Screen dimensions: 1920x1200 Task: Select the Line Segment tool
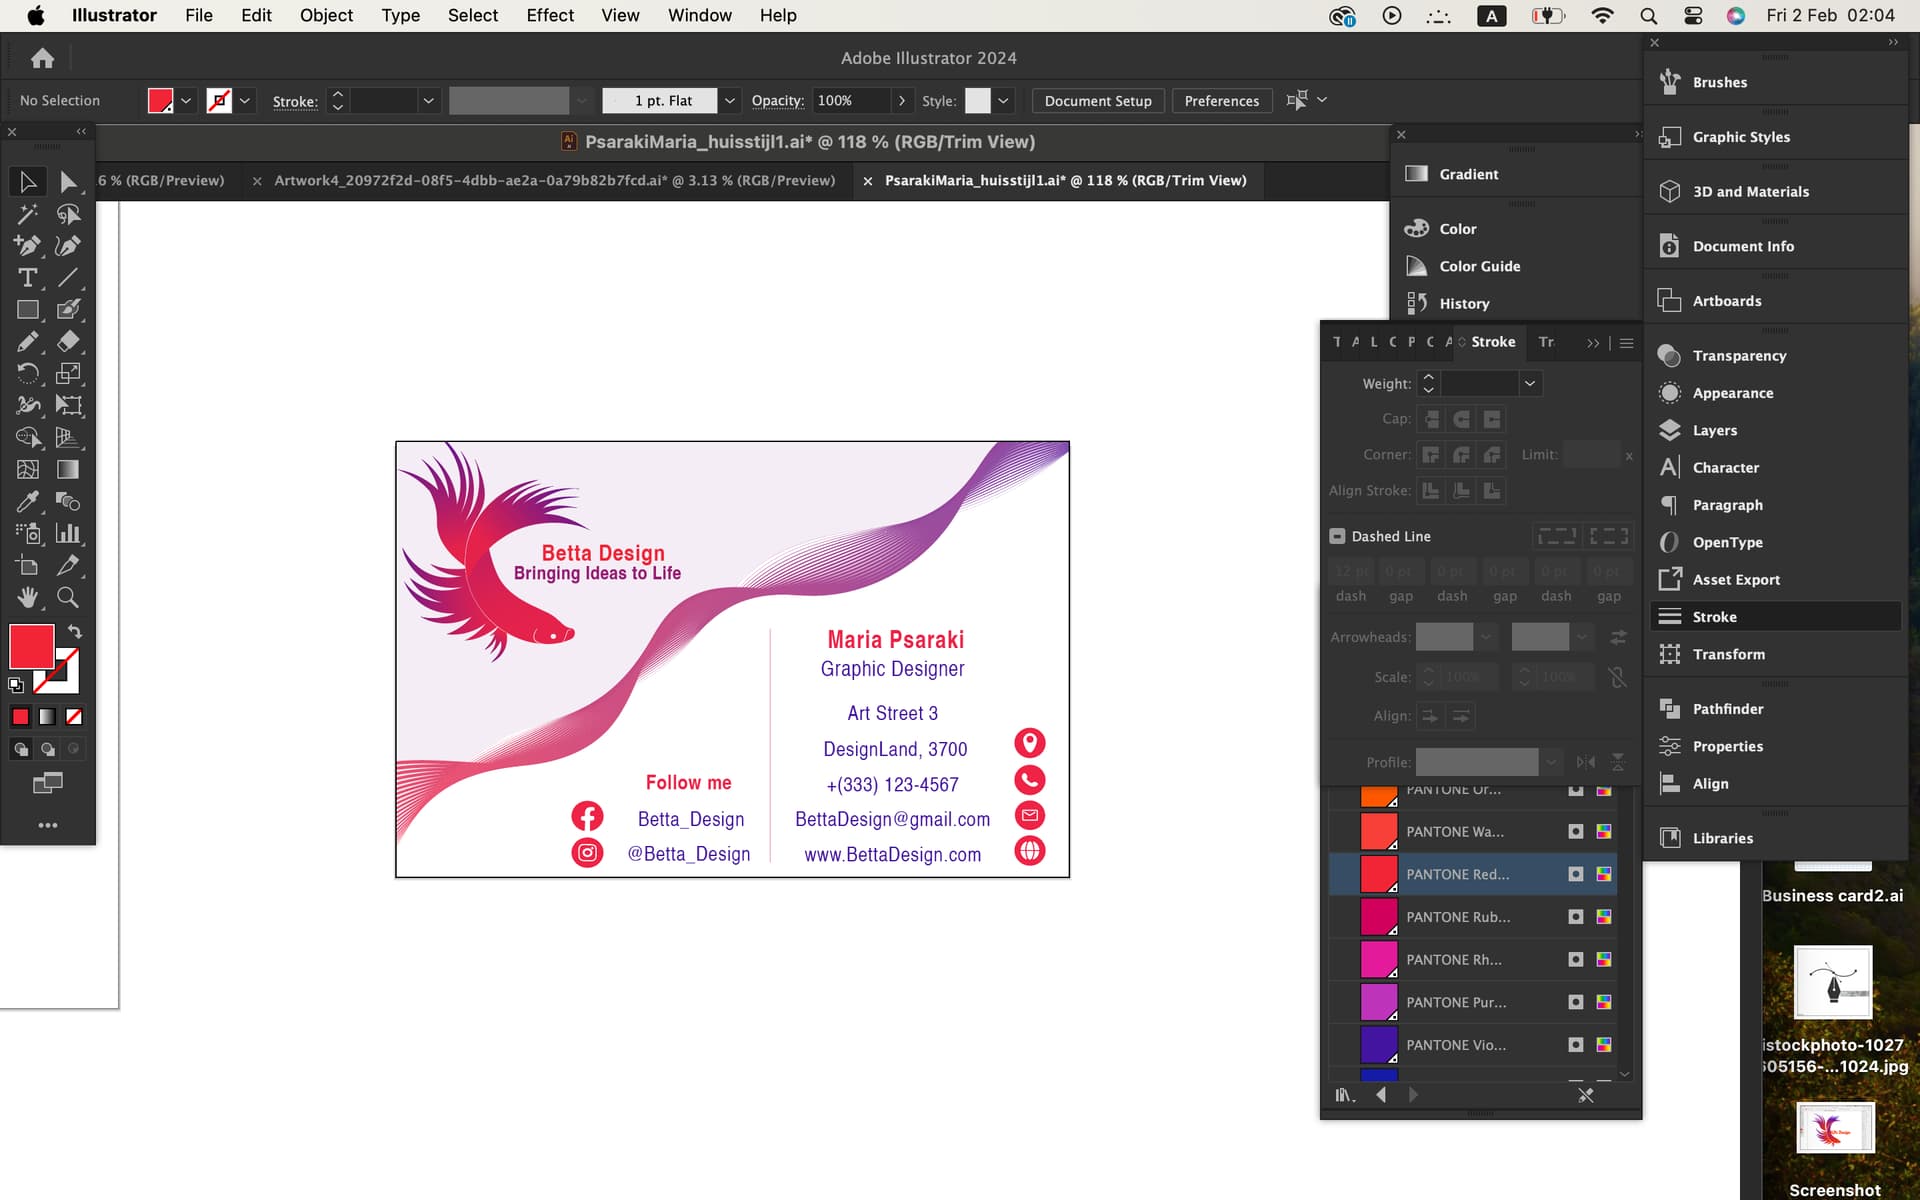coord(68,278)
